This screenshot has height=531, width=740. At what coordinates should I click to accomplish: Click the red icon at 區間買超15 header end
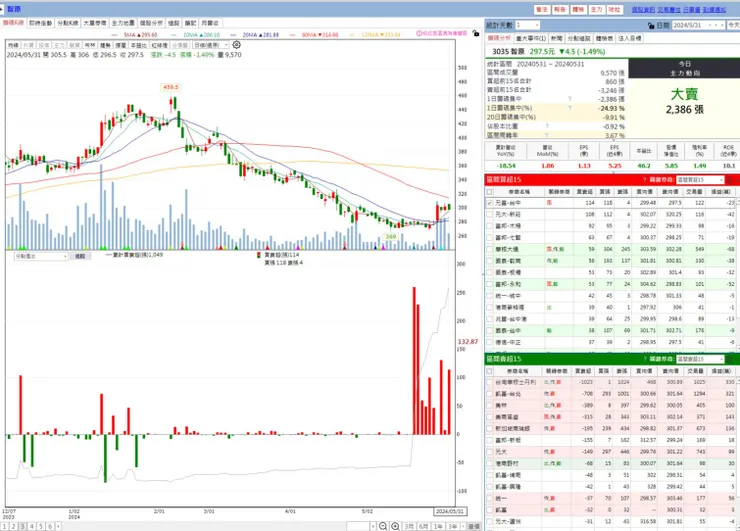pos(730,180)
